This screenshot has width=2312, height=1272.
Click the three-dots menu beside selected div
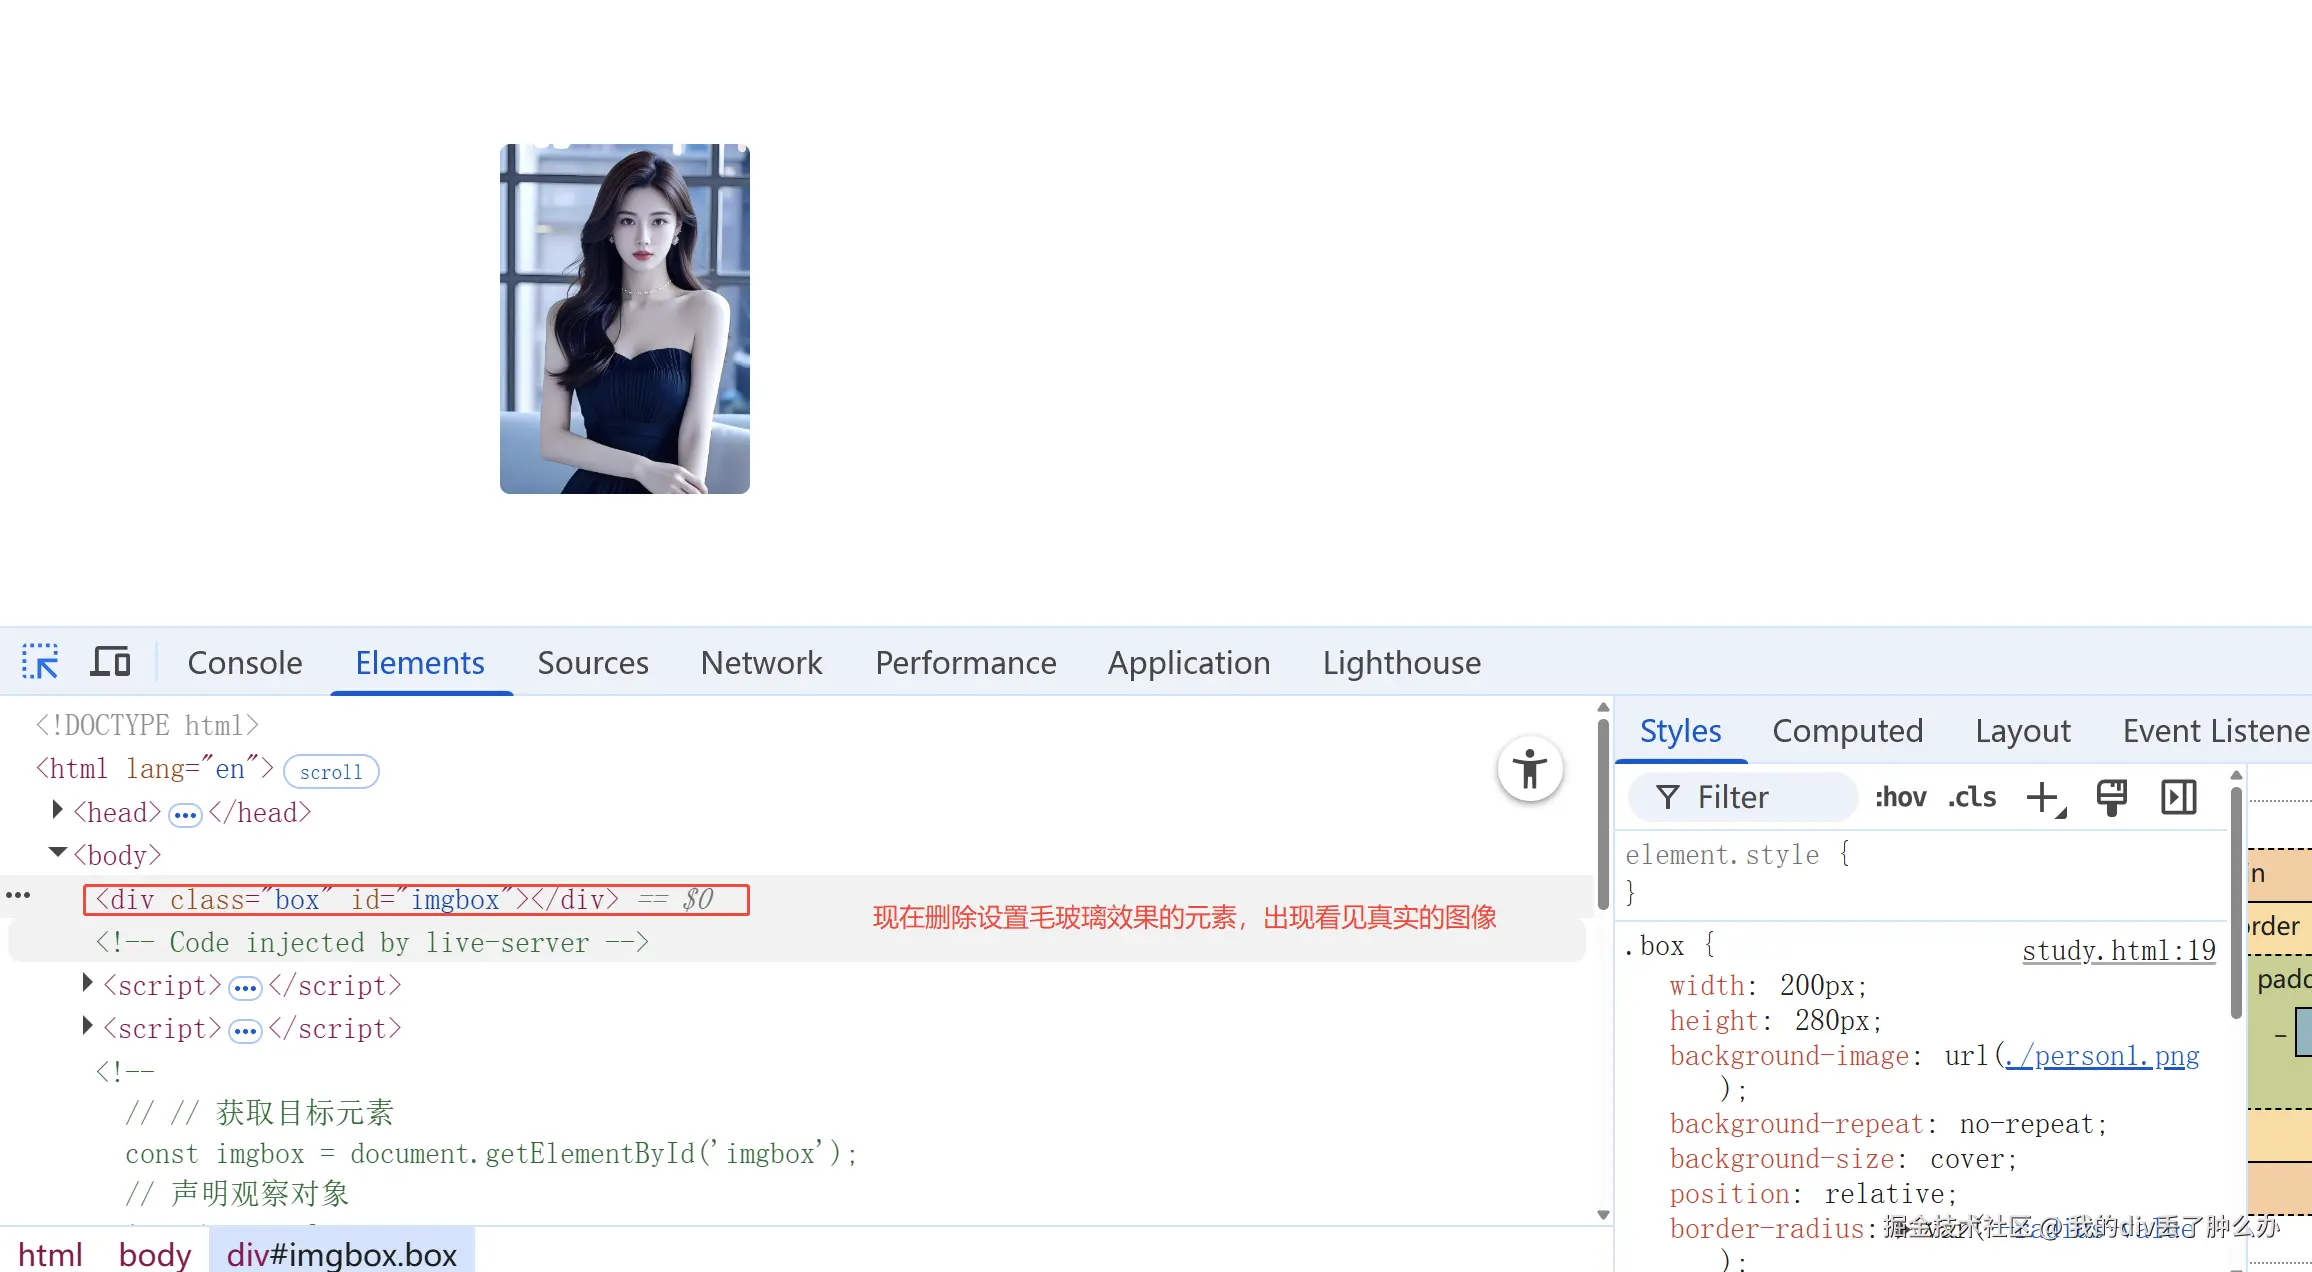tap(18, 895)
